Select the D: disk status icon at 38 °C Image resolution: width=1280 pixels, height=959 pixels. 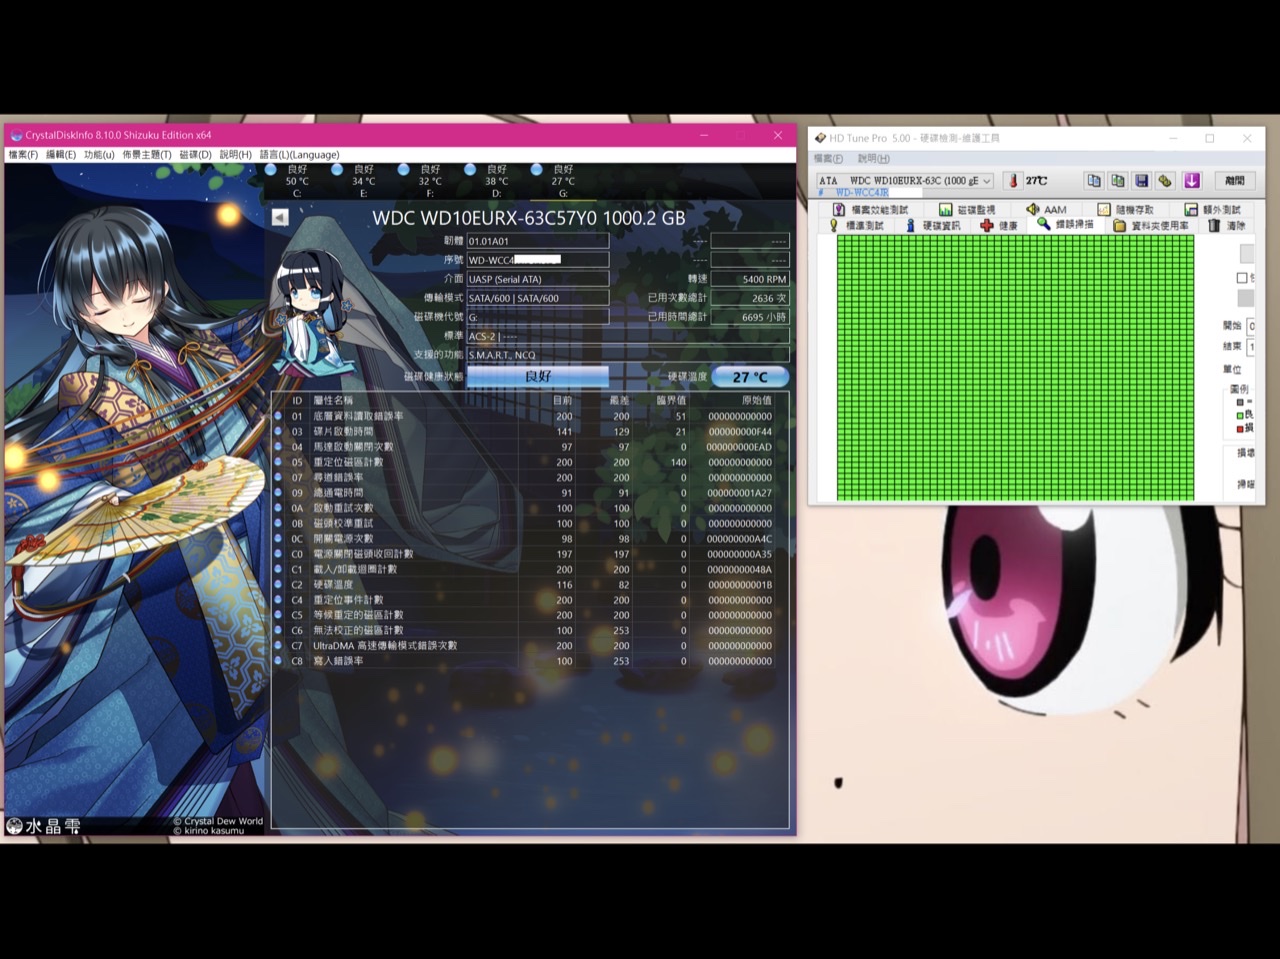tap(470, 170)
